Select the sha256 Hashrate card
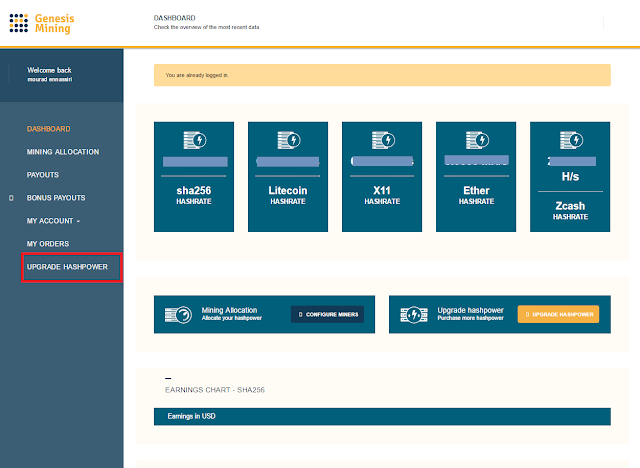This screenshot has height=468, width=640. [194, 177]
